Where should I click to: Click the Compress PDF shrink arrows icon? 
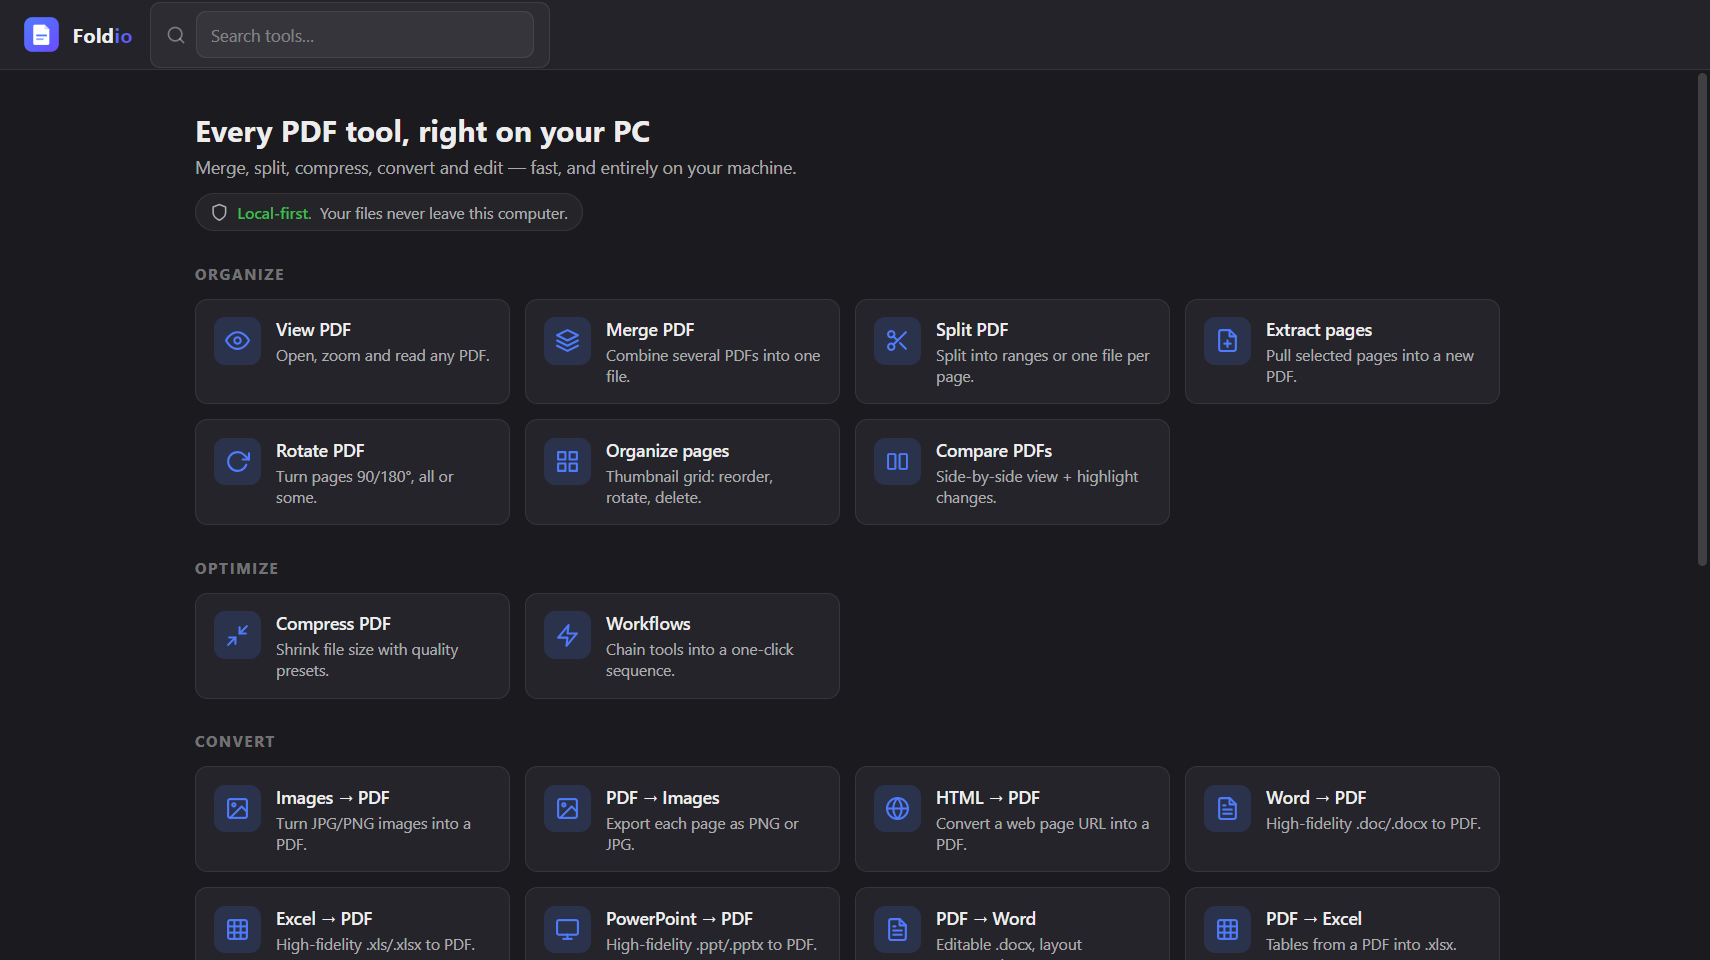point(237,635)
